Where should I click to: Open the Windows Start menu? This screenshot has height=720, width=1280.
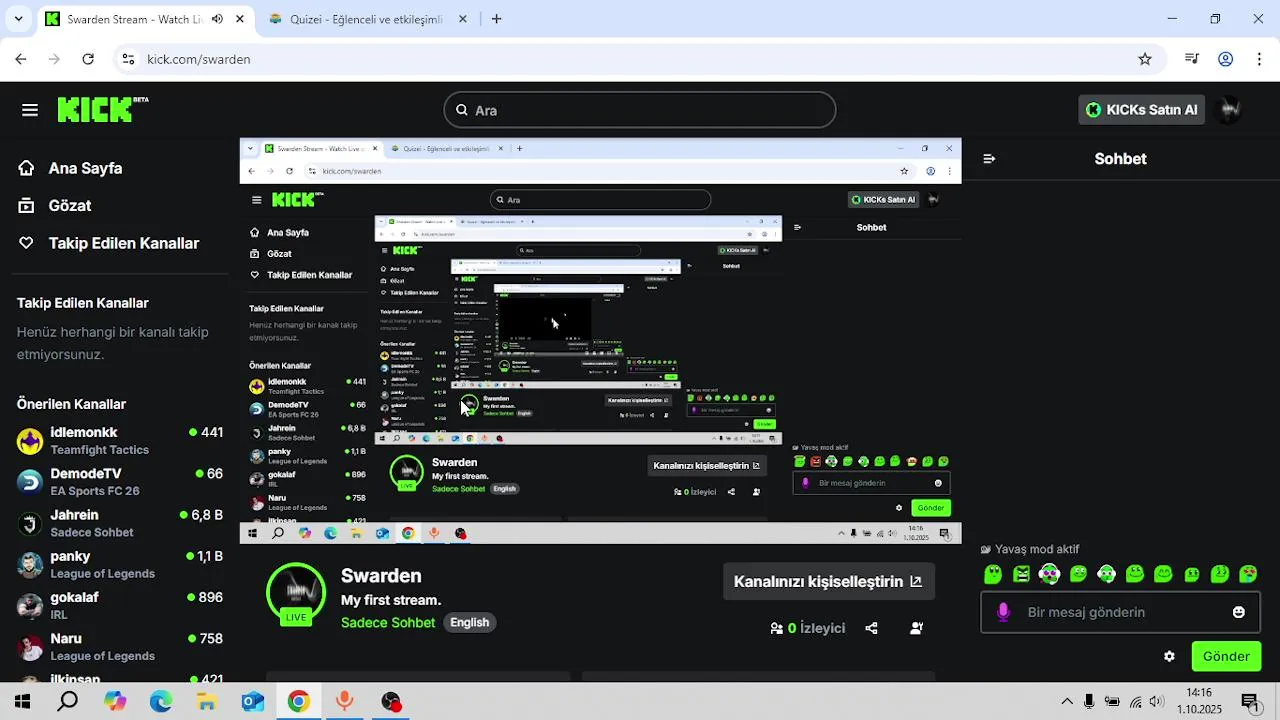click(22, 702)
